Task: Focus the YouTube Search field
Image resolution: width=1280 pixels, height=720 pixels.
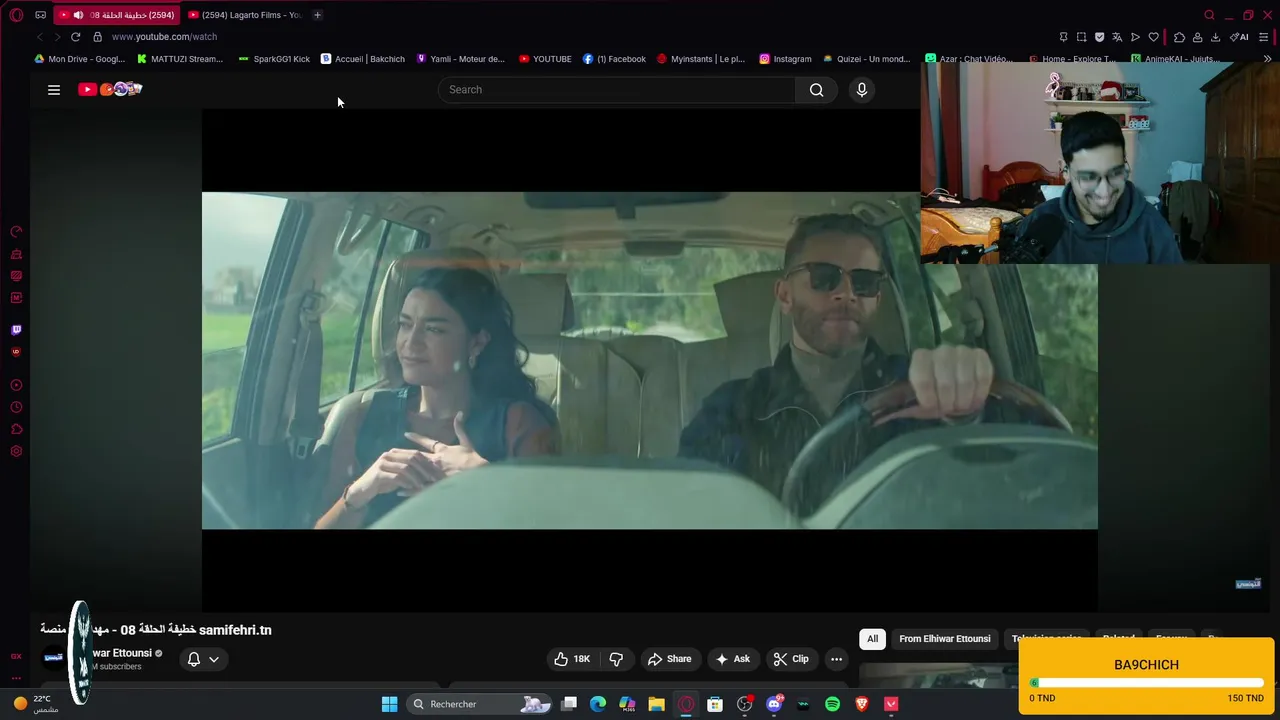Action: pyautogui.click(x=617, y=90)
